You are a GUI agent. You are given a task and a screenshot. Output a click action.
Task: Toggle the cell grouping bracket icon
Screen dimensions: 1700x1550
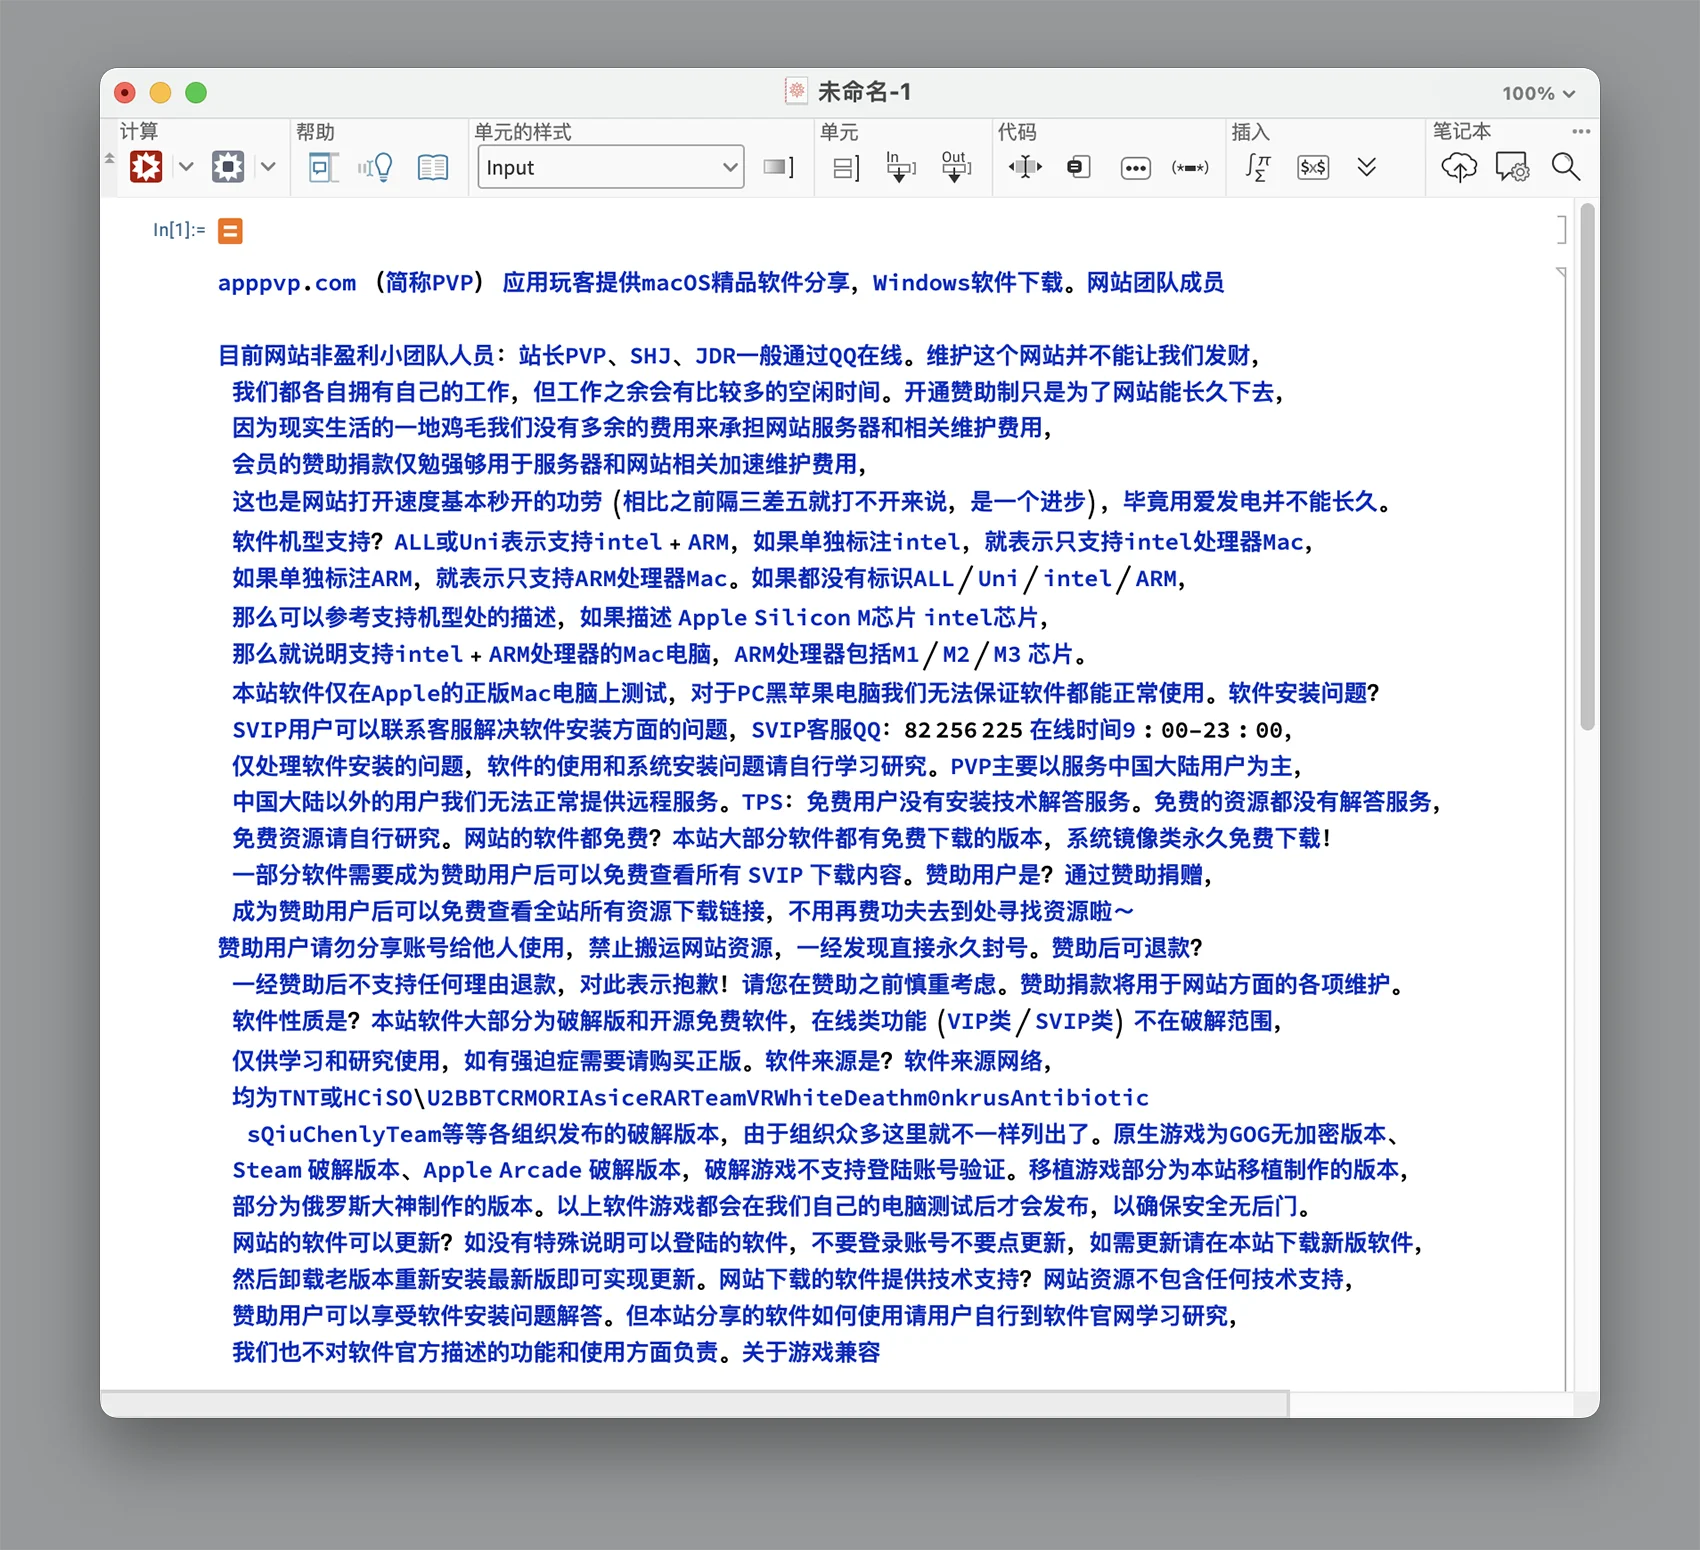tap(846, 168)
